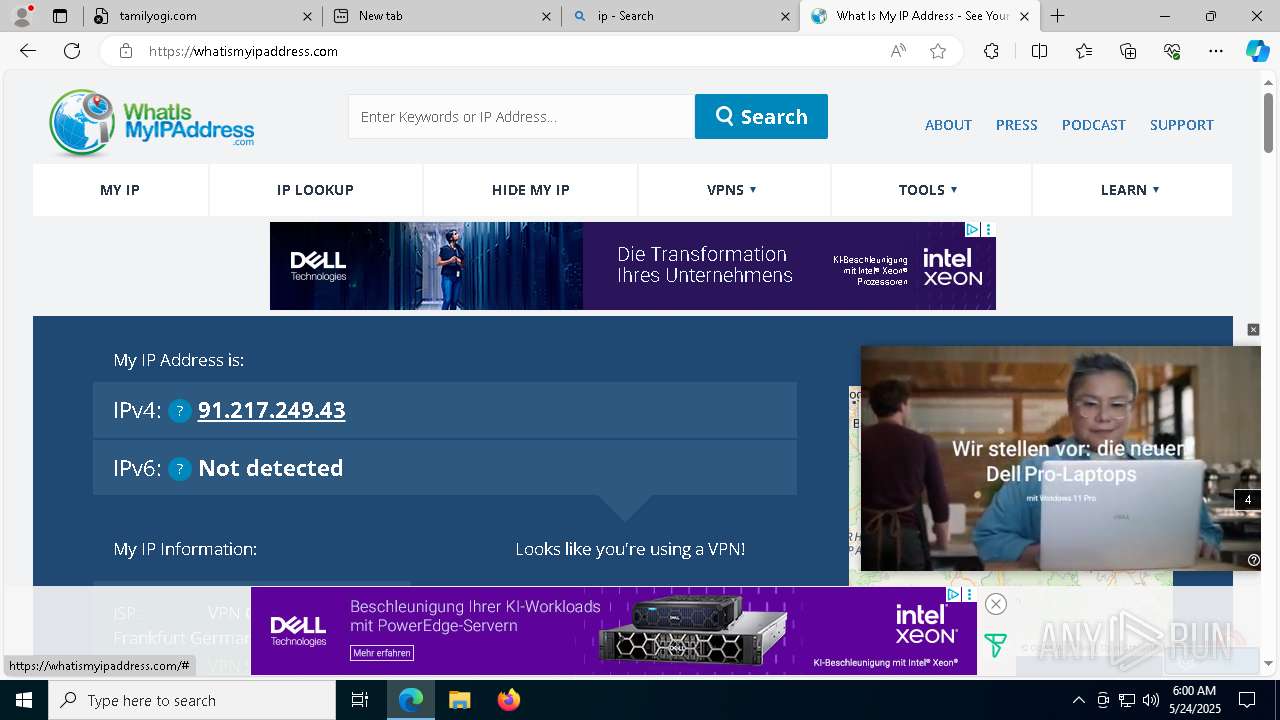
Task: Toggle Split screen icon
Action: point(1039,51)
